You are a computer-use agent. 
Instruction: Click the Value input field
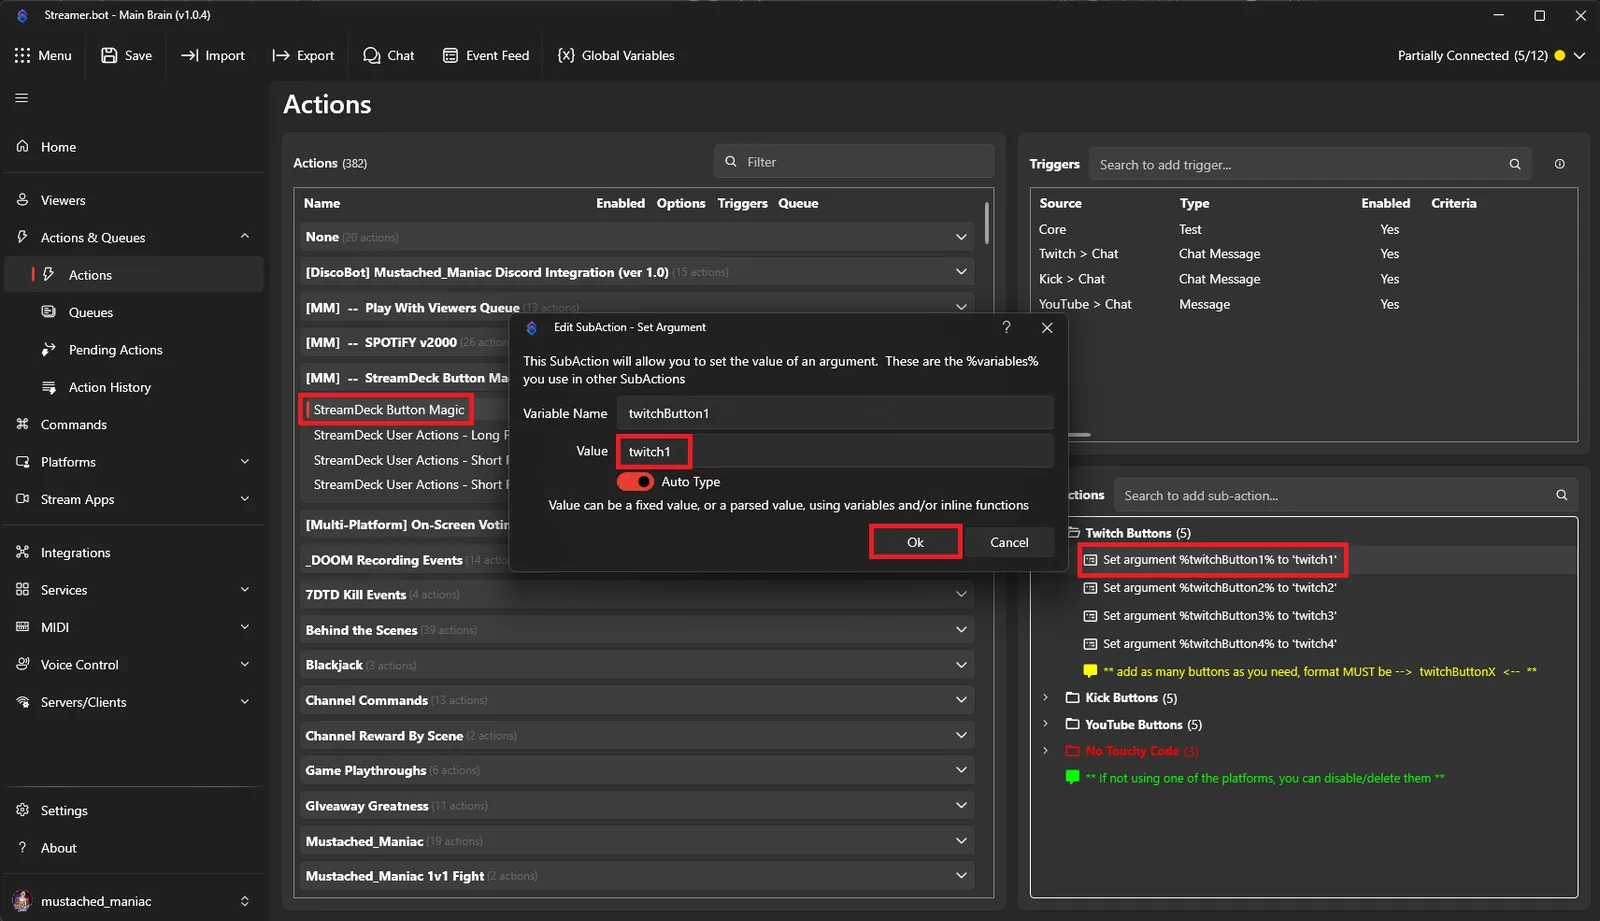(x=835, y=451)
